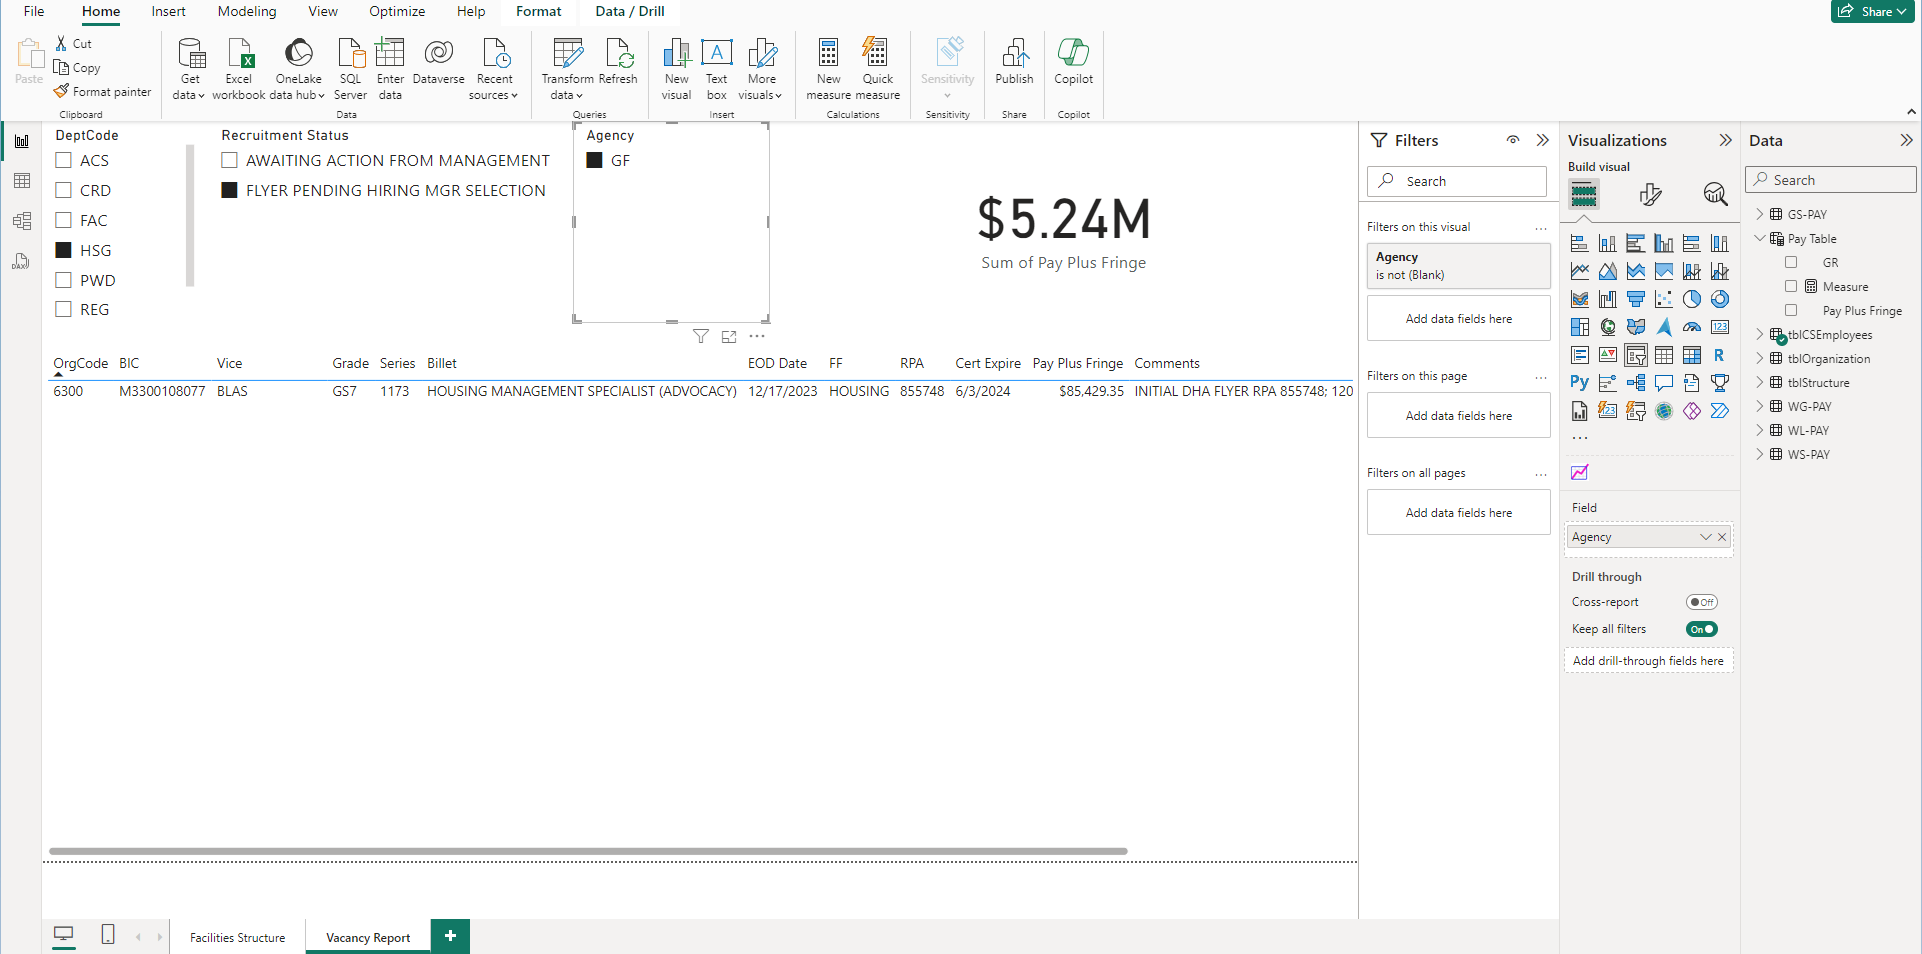1922x954 pixels.
Task: Open the Data / Drill ribbon tab
Action: [630, 11]
